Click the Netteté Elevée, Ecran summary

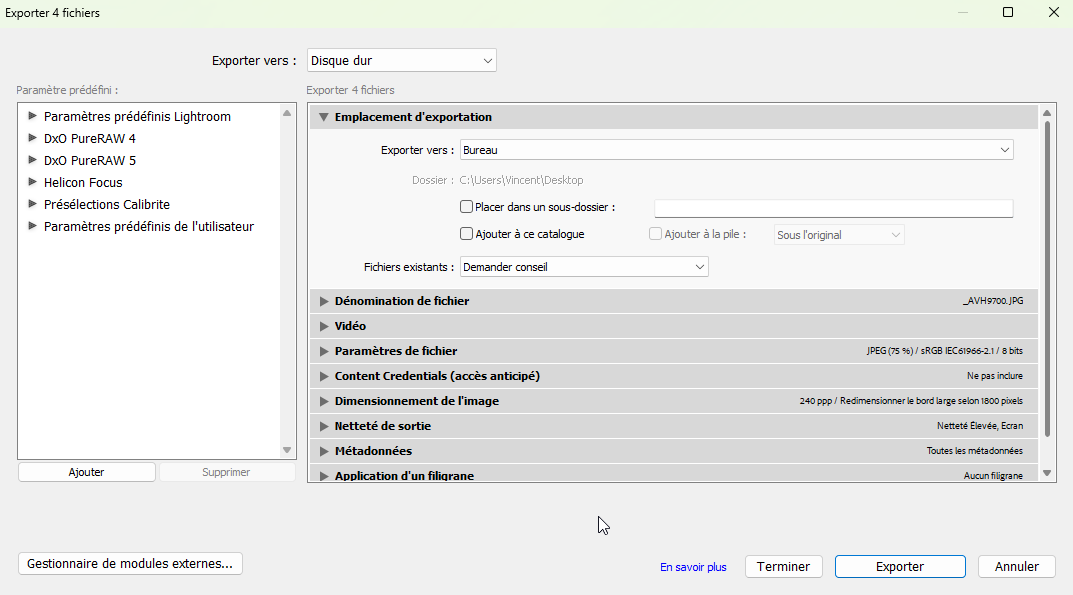tap(980, 426)
